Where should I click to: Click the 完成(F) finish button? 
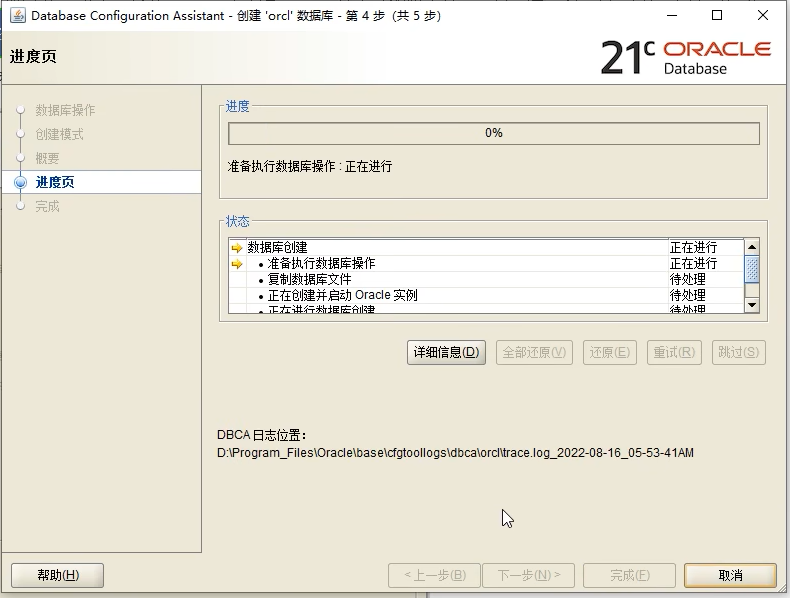pos(629,575)
